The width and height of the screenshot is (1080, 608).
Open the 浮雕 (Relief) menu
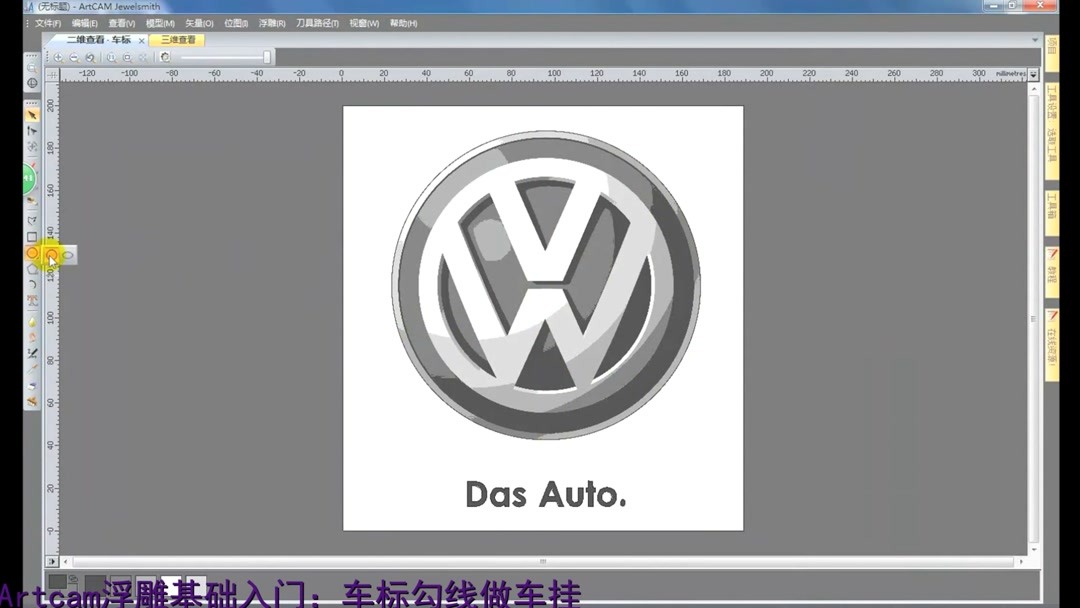[x=272, y=22]
